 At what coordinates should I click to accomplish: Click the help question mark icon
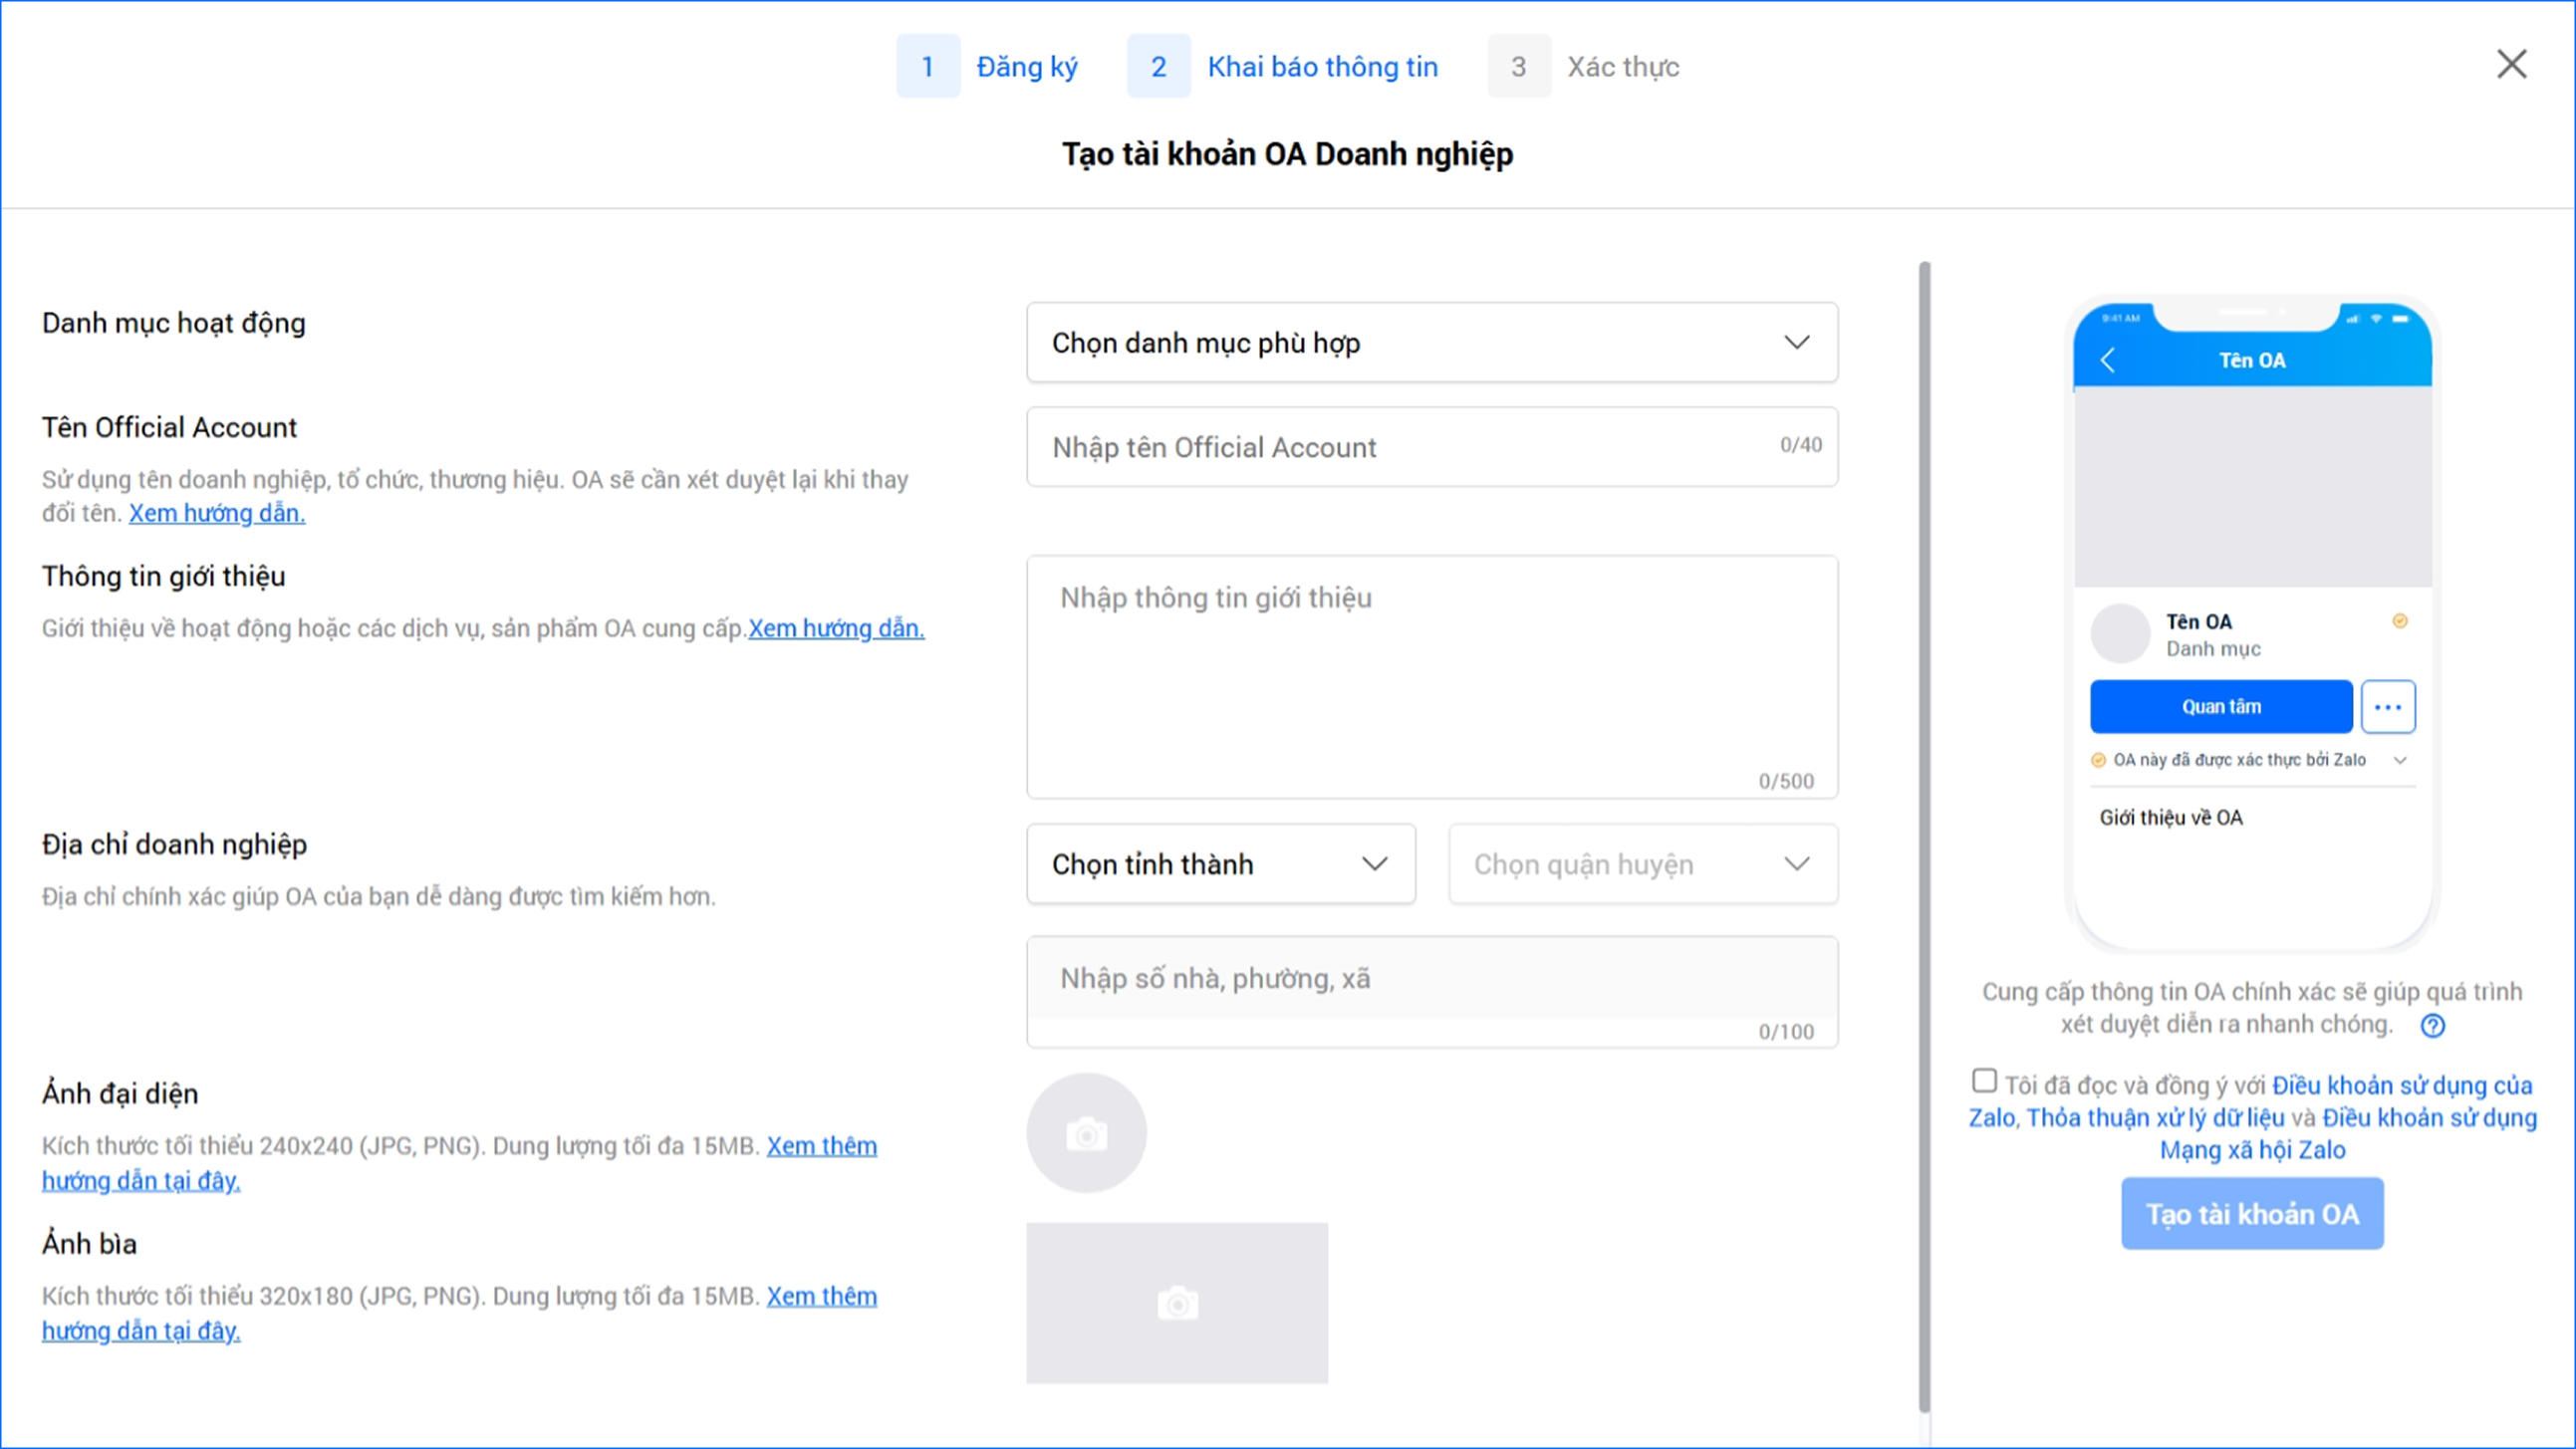coord(2432,1025)
